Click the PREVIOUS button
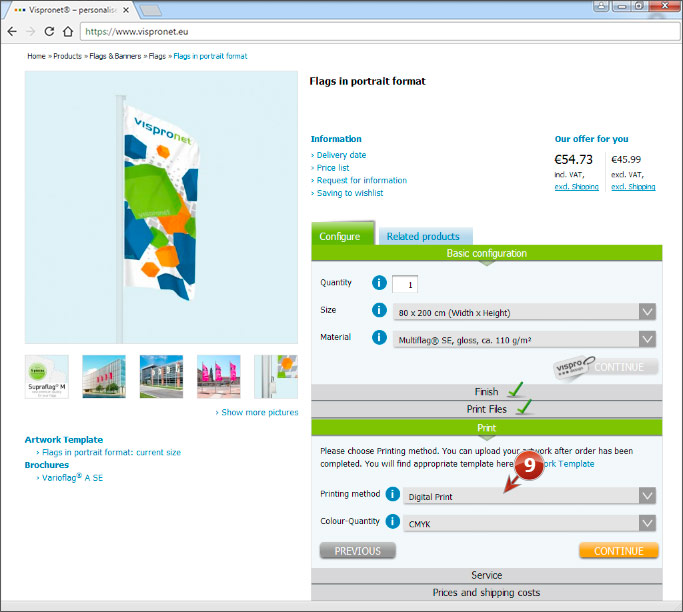This screenshot has height=612, width=683. (358, 551)
